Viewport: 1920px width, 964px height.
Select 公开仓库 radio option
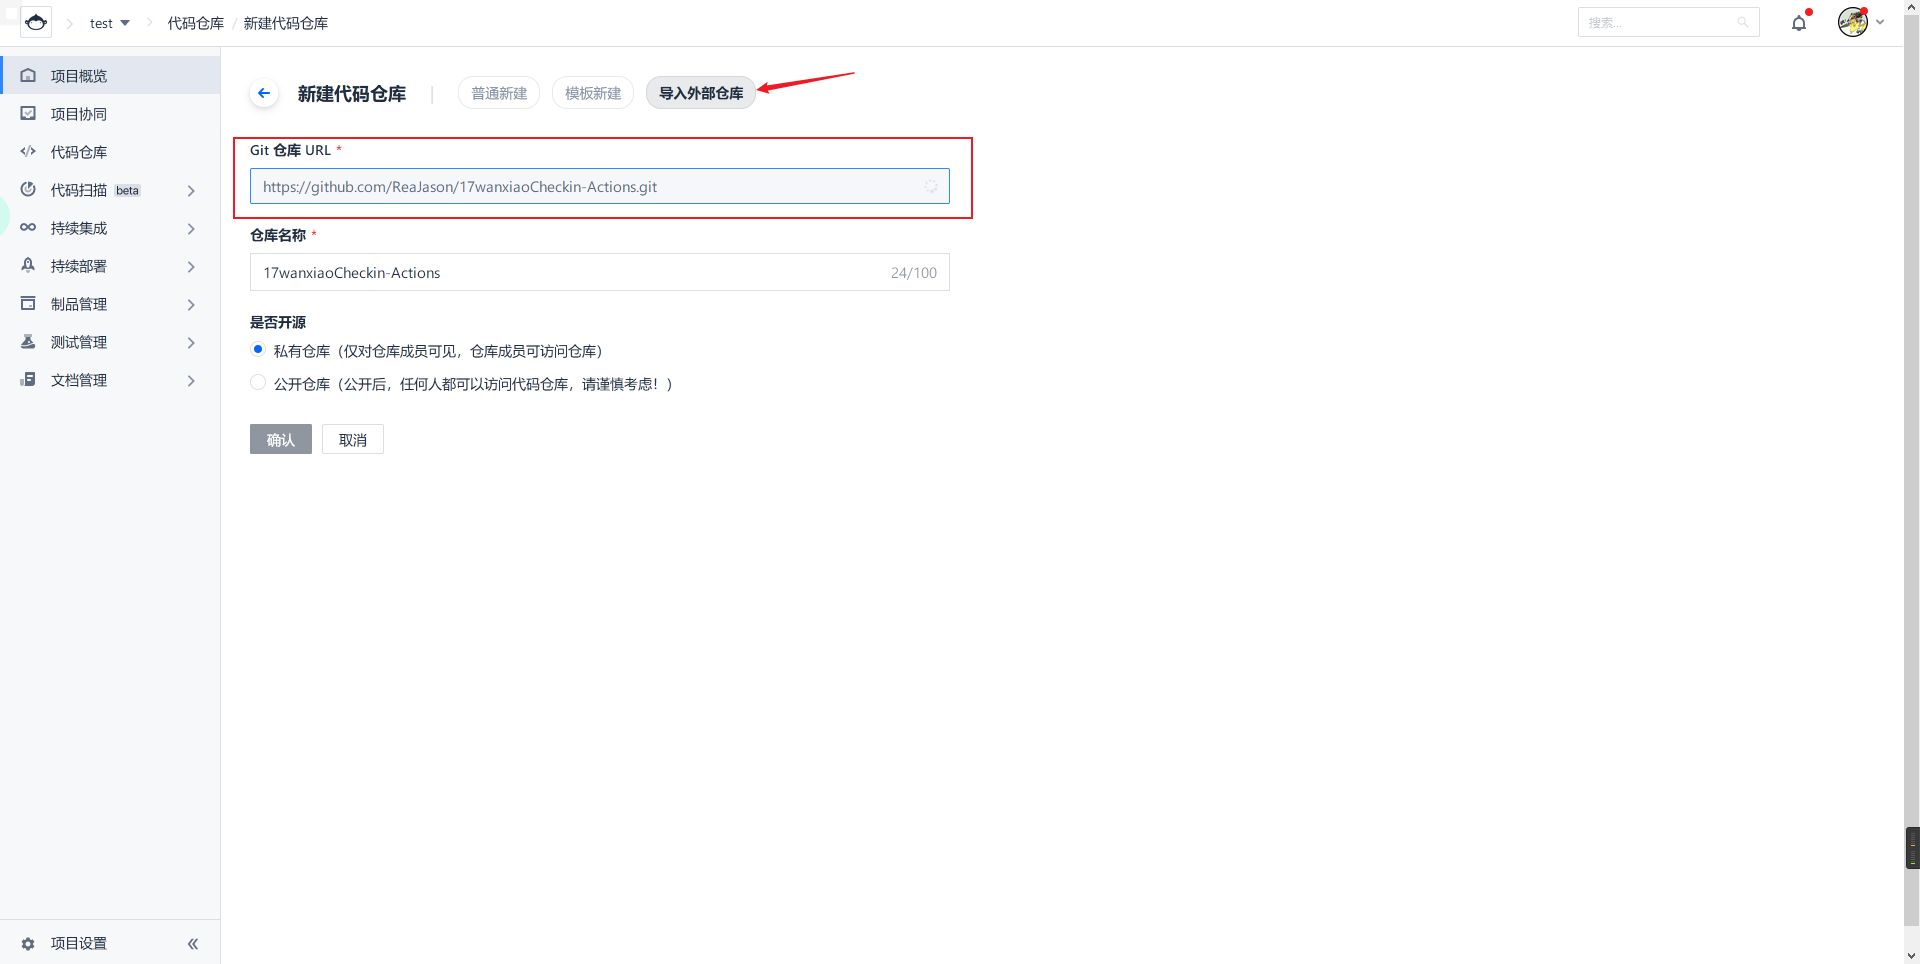258,383
